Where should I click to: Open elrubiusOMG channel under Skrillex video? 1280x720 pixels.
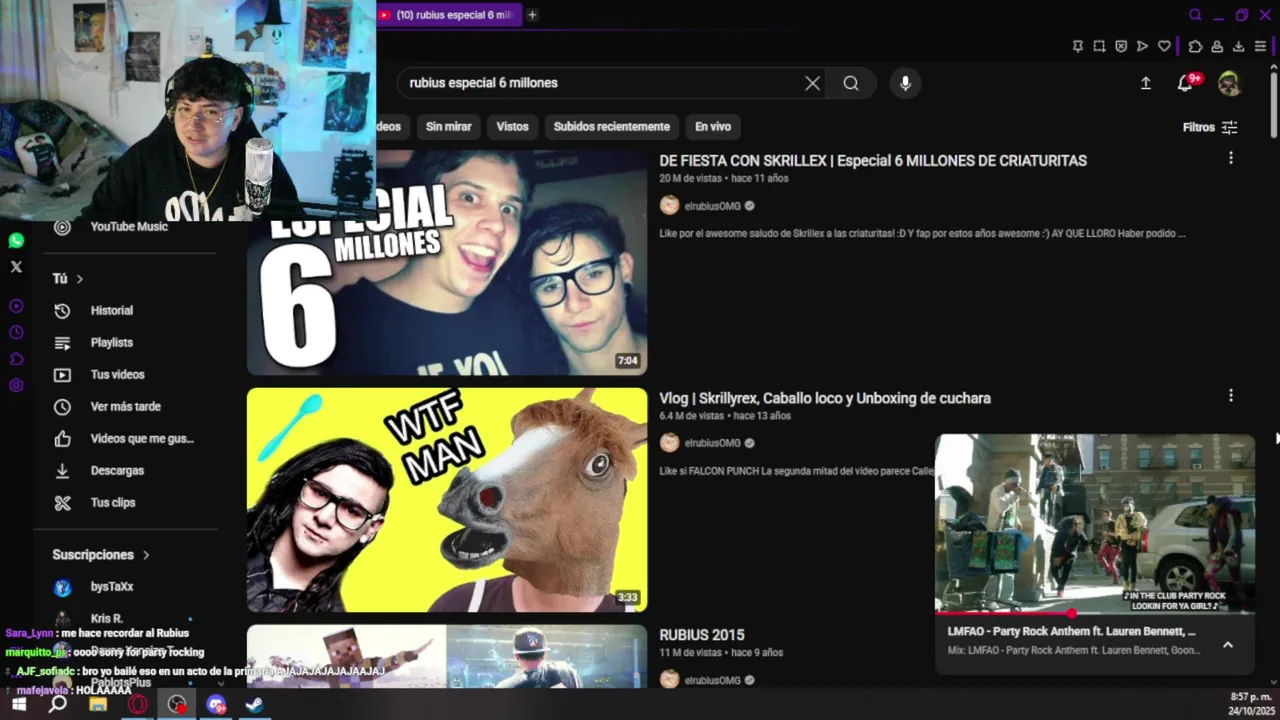712,206
